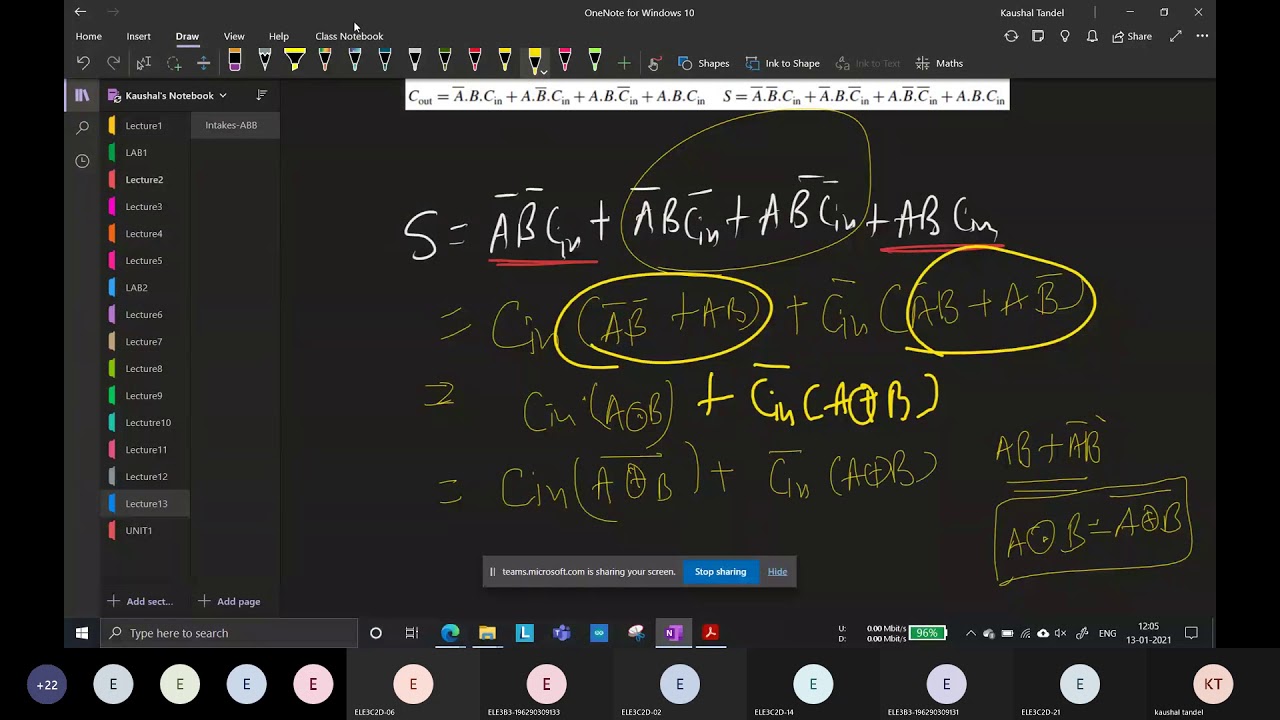This screenshot has width=1280, height=720.
Task: Expand the Kaushal's Notebook dropdown
Action: coord(222,95)
